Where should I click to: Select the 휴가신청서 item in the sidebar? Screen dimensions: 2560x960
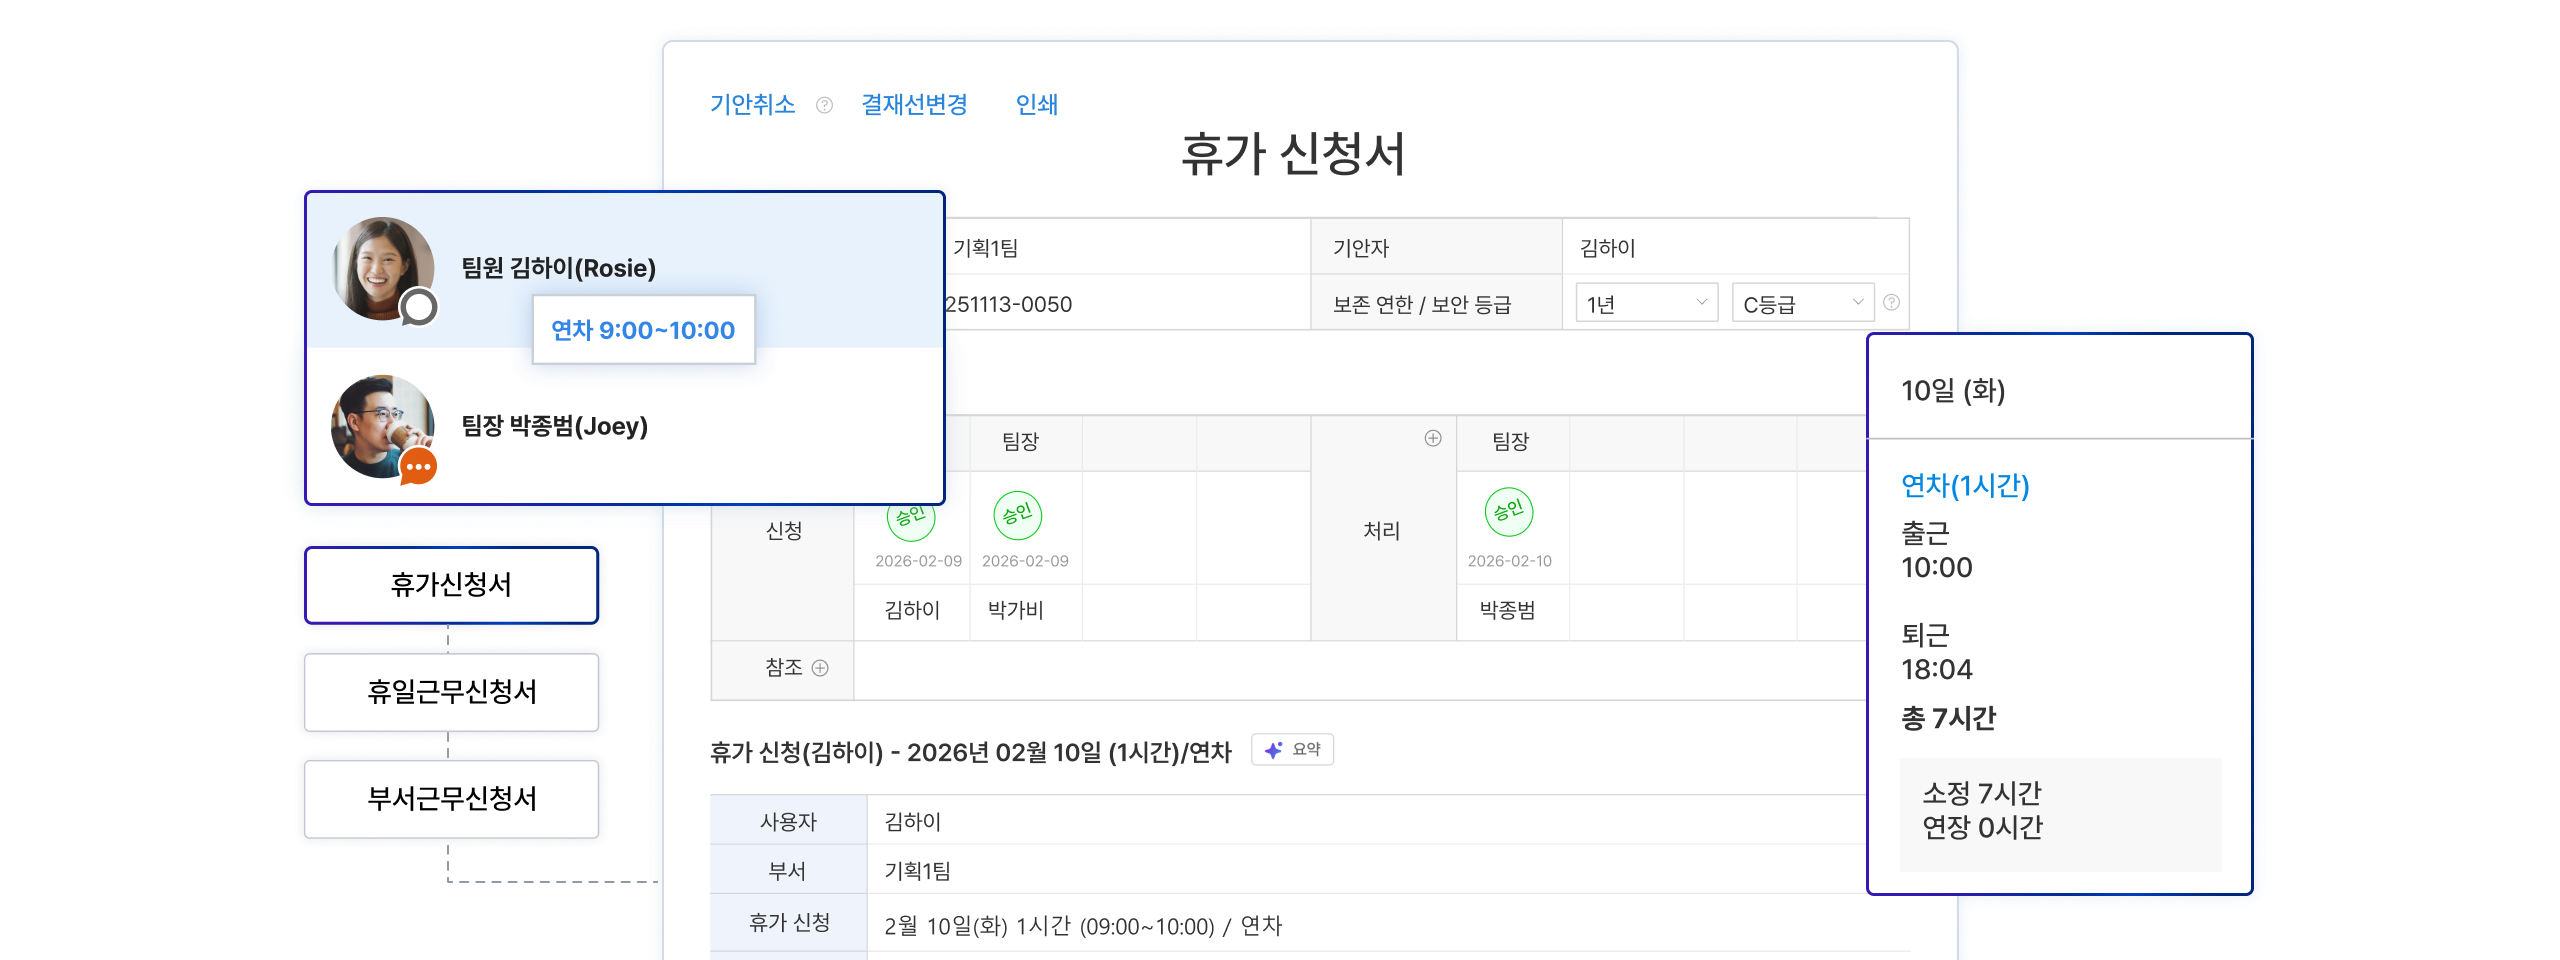tap(451, 585)
